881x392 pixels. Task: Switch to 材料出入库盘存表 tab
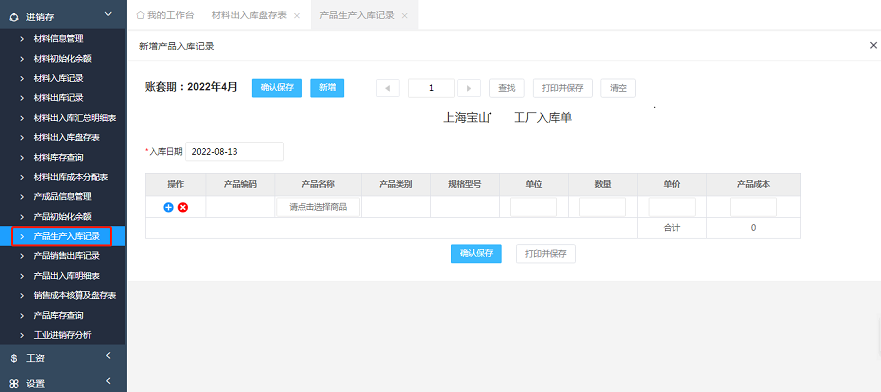click(249, 15)
